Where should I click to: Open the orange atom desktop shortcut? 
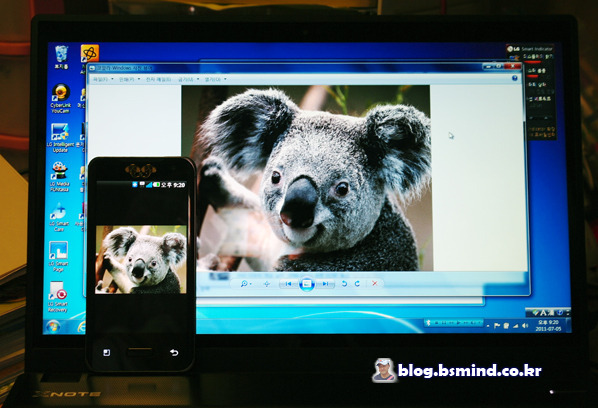point(90,54)
